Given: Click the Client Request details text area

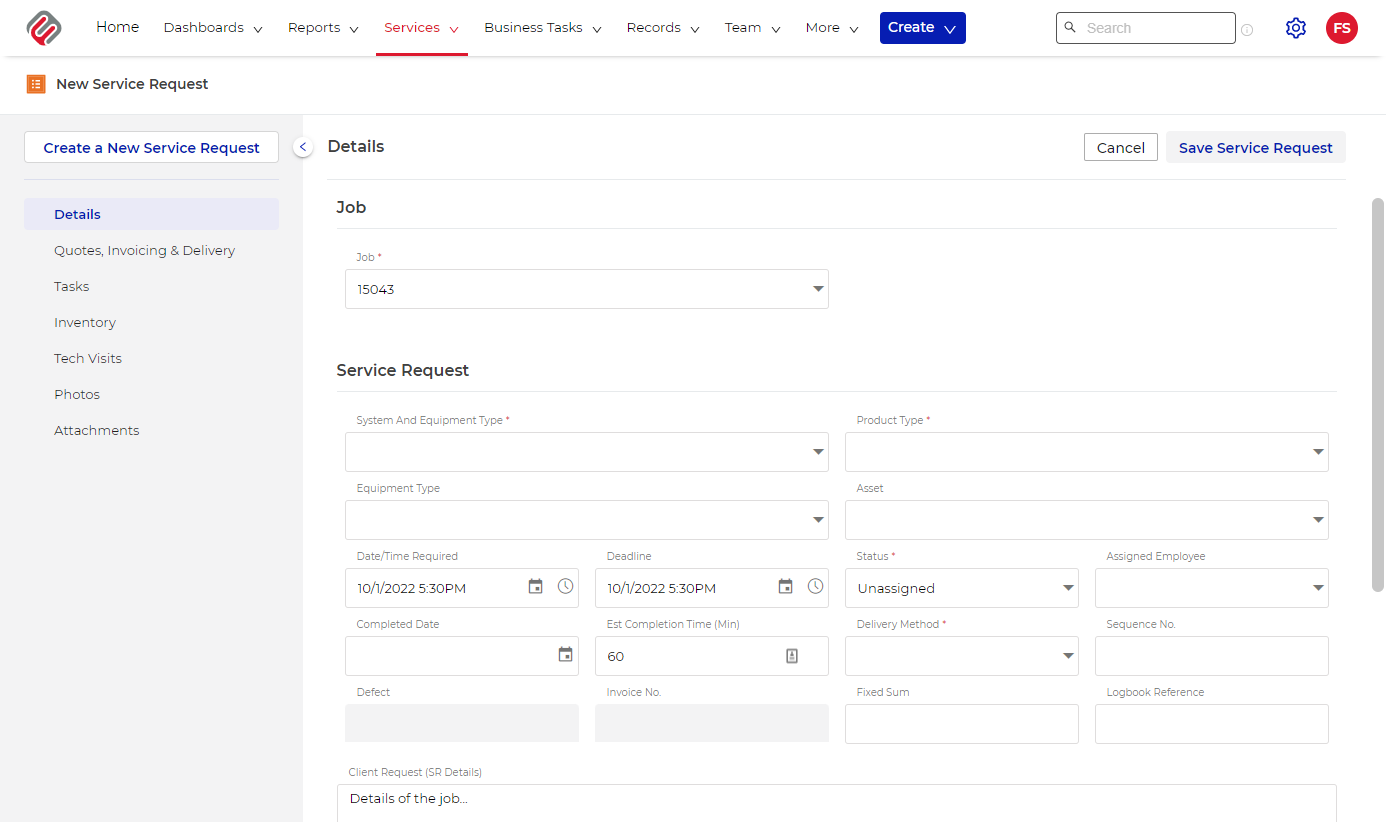Looking at the screenshot, I should click(837, 803).
